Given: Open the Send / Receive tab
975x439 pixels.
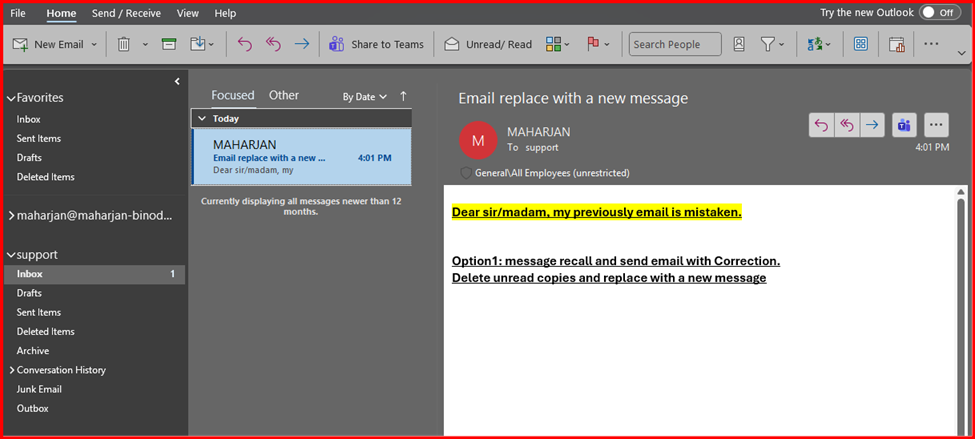Looking at the screenshot, I should 125,13.
